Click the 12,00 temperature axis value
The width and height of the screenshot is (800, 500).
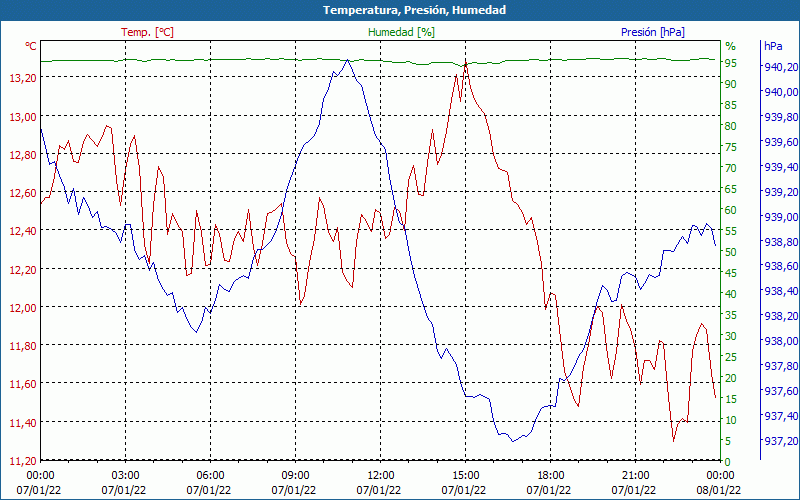(23, 307)
